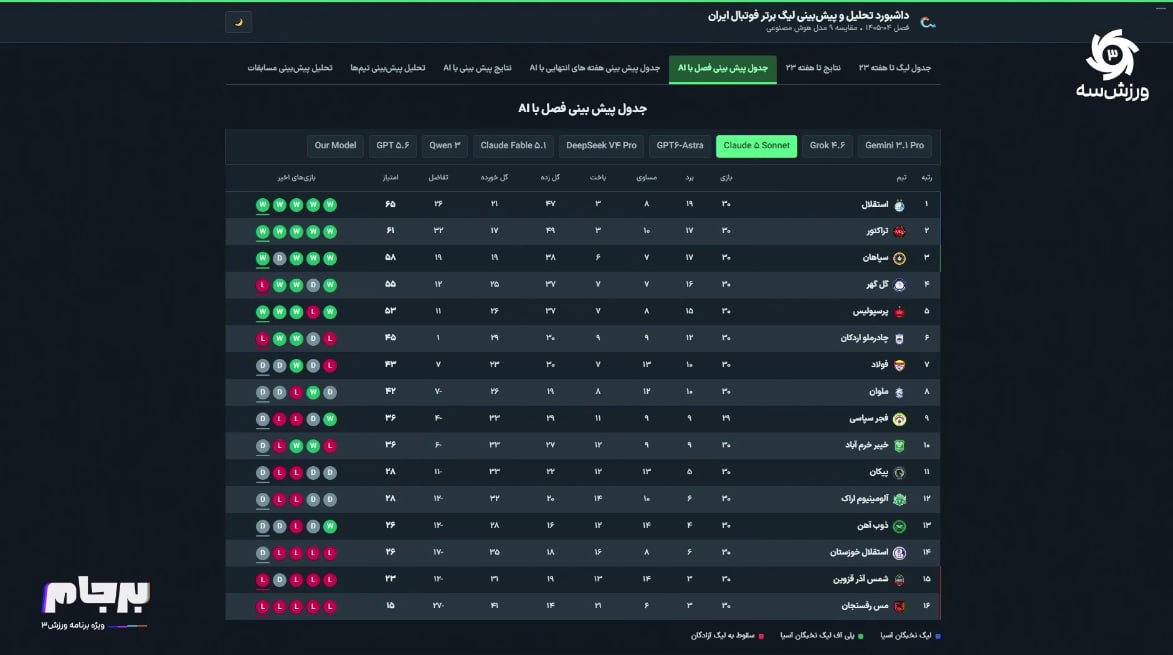Select the Grok 4.6 model
The width and height of the screenshot is (1173, 655).
click(x=827, y=146)
